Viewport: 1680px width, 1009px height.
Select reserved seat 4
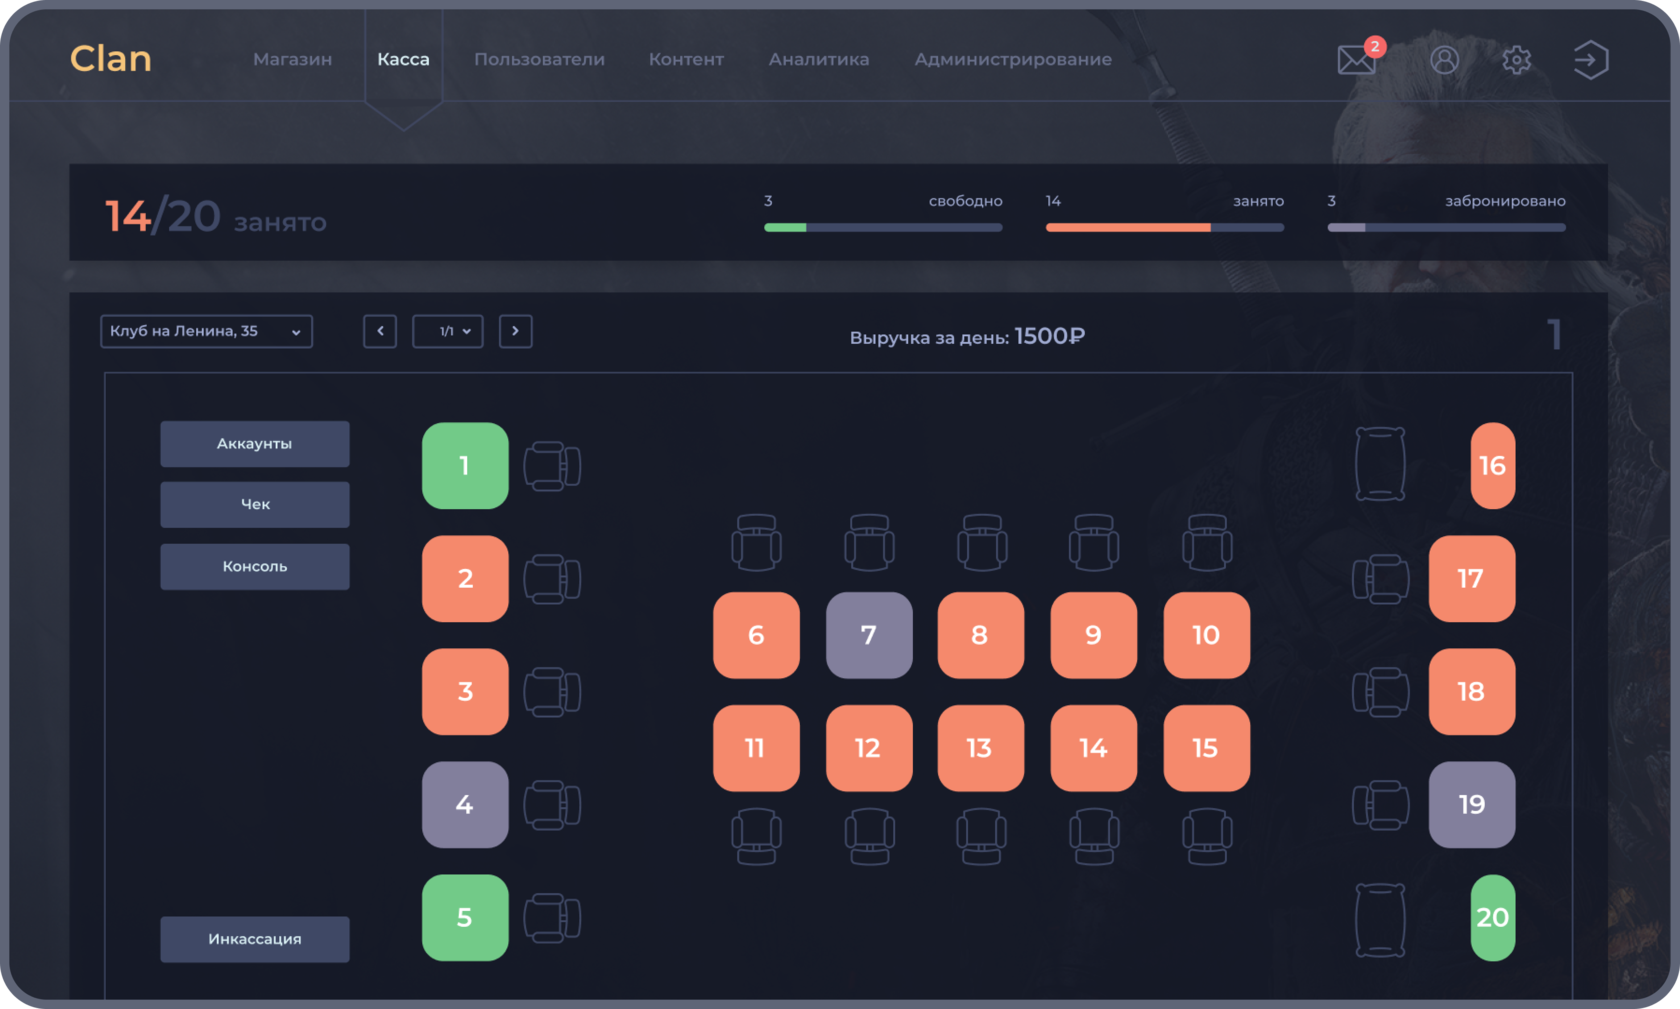point(465,805)
